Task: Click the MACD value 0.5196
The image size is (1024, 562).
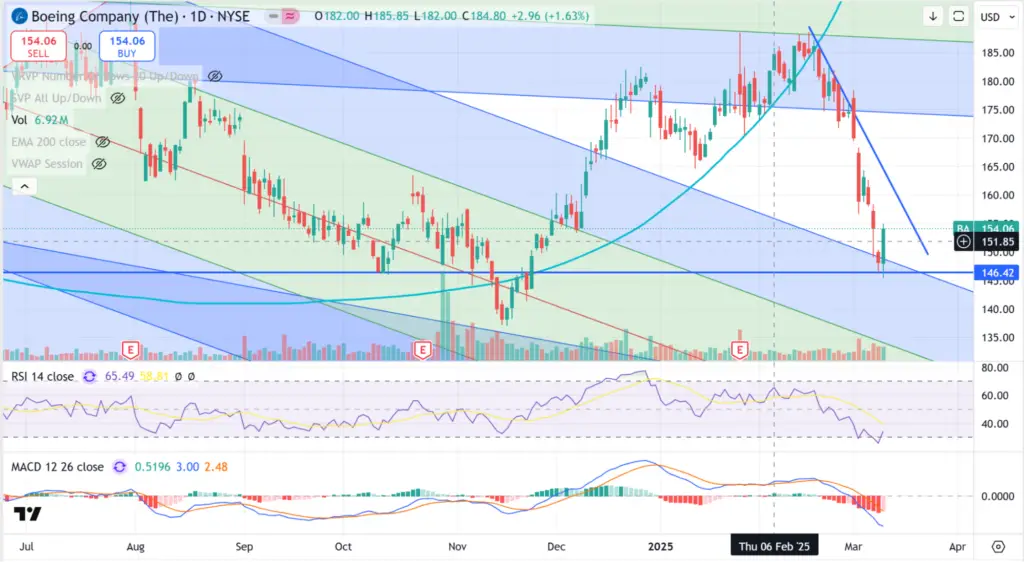Action: [152, 467]
